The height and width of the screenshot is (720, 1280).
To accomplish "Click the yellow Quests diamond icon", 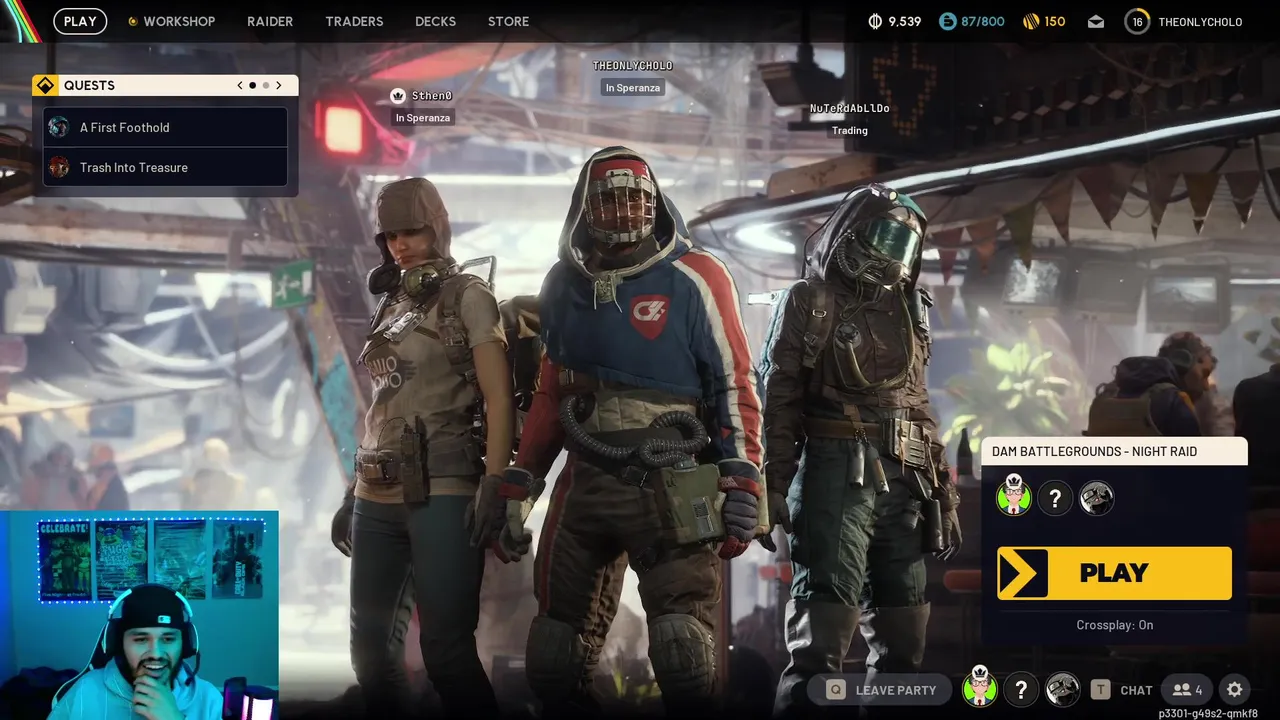I will 45,85.
